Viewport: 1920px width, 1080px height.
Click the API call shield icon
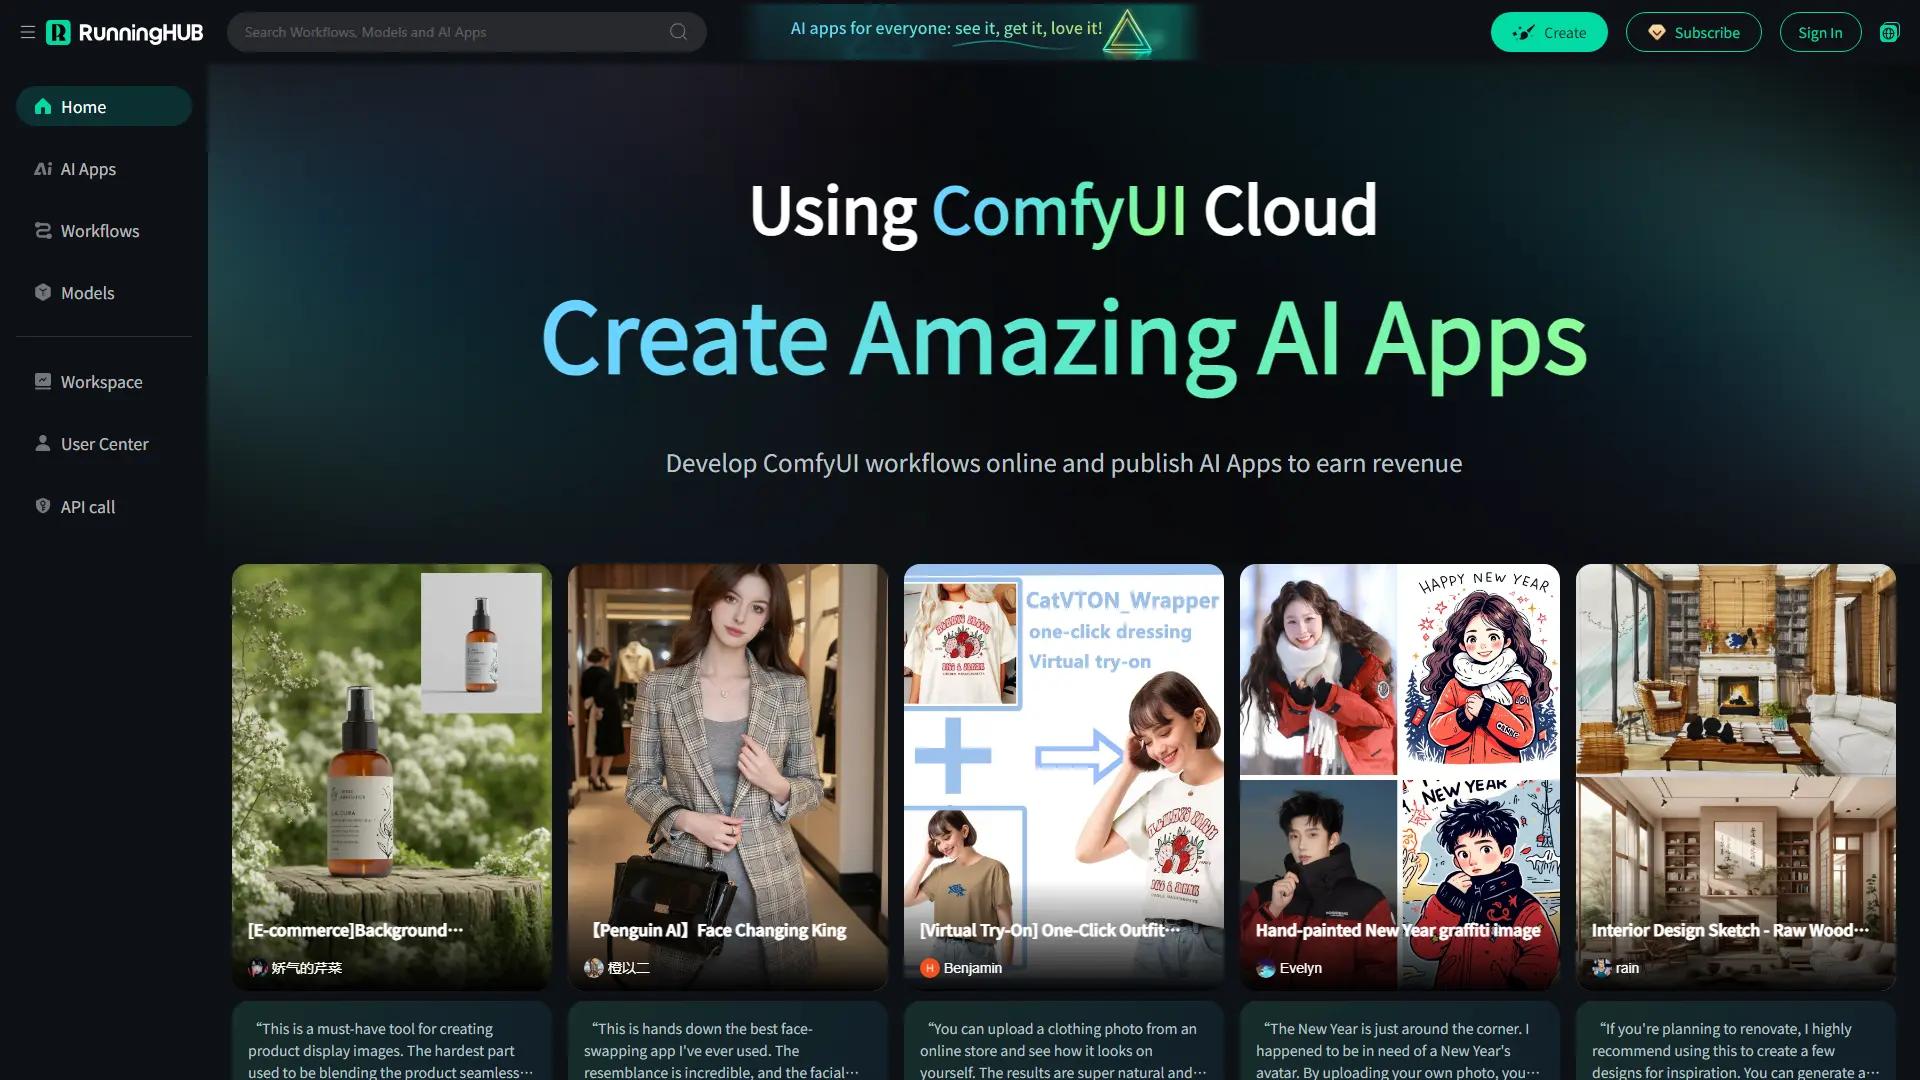(43, 506)
